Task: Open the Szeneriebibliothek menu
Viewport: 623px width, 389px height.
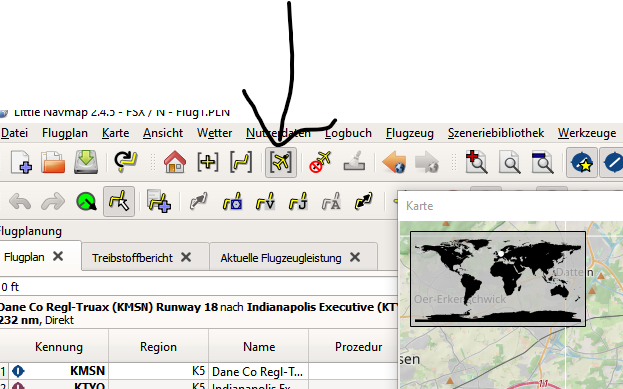Action: click(x=496, y=133)
